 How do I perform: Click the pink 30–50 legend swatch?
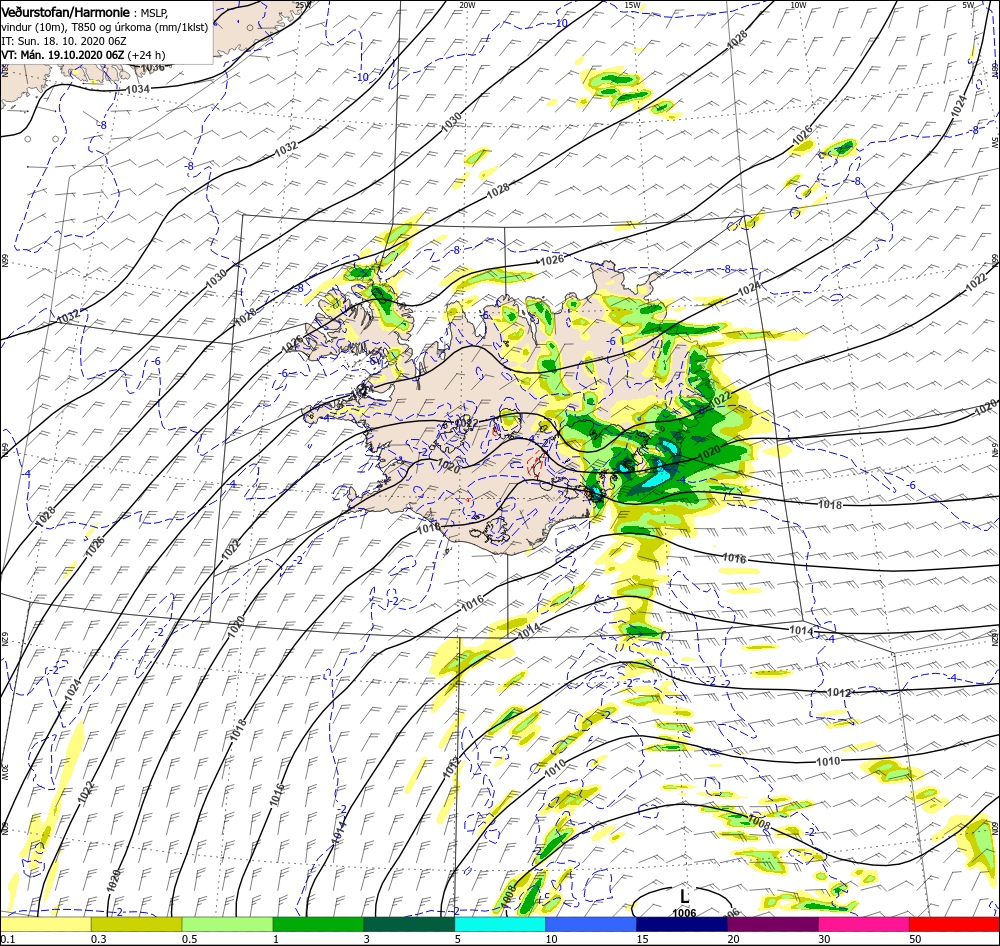(x=864, y=924)
